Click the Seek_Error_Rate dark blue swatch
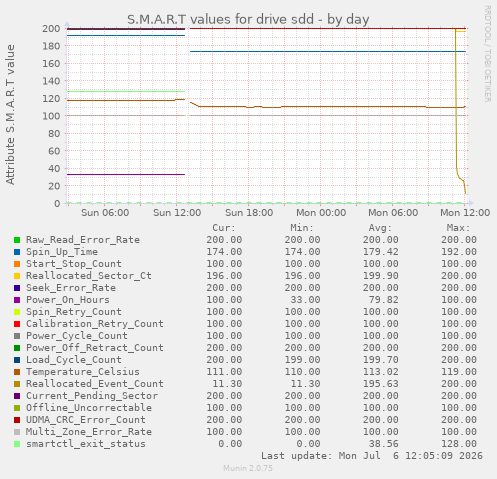Image resolution: width=497 pixels, height=479 pixels. pos(17,288)
